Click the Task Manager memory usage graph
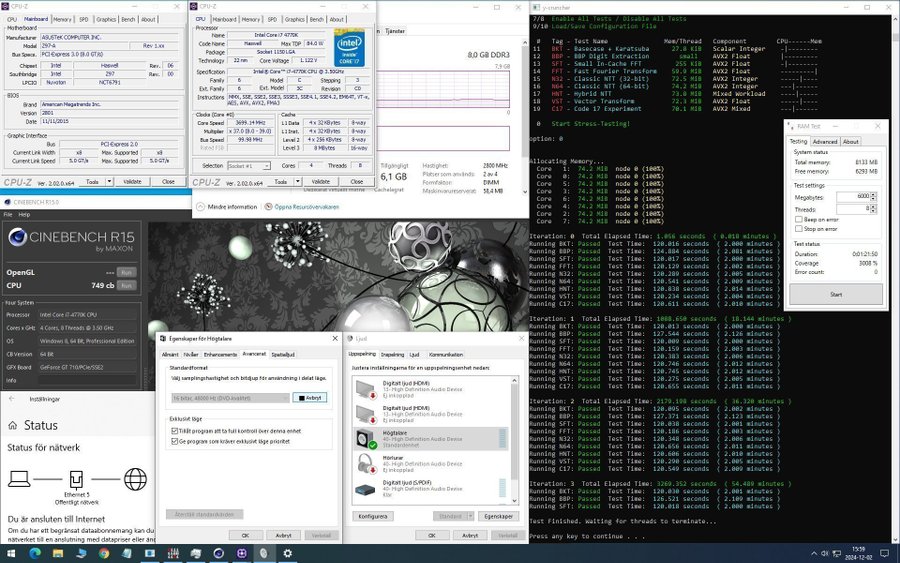This screenshot has height=563, width=900. (x=443, y=89)
